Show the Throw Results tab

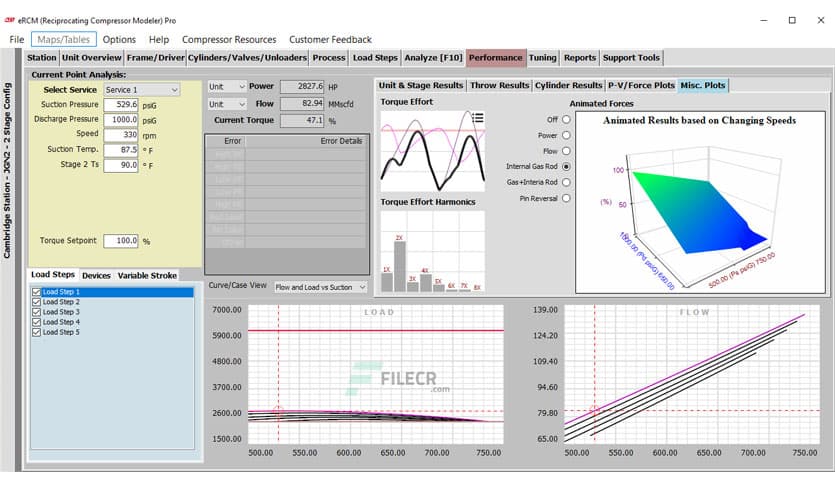500,85
